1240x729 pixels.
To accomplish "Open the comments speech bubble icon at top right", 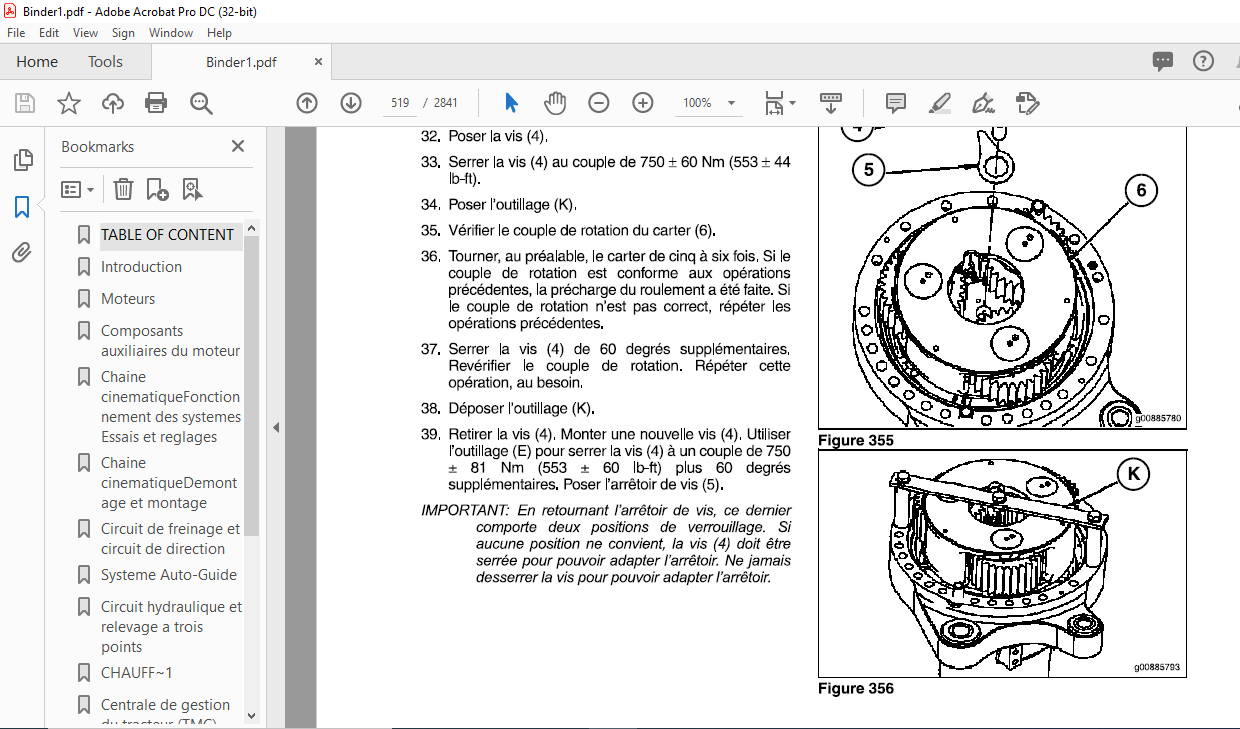I will tap(1162, 61).
